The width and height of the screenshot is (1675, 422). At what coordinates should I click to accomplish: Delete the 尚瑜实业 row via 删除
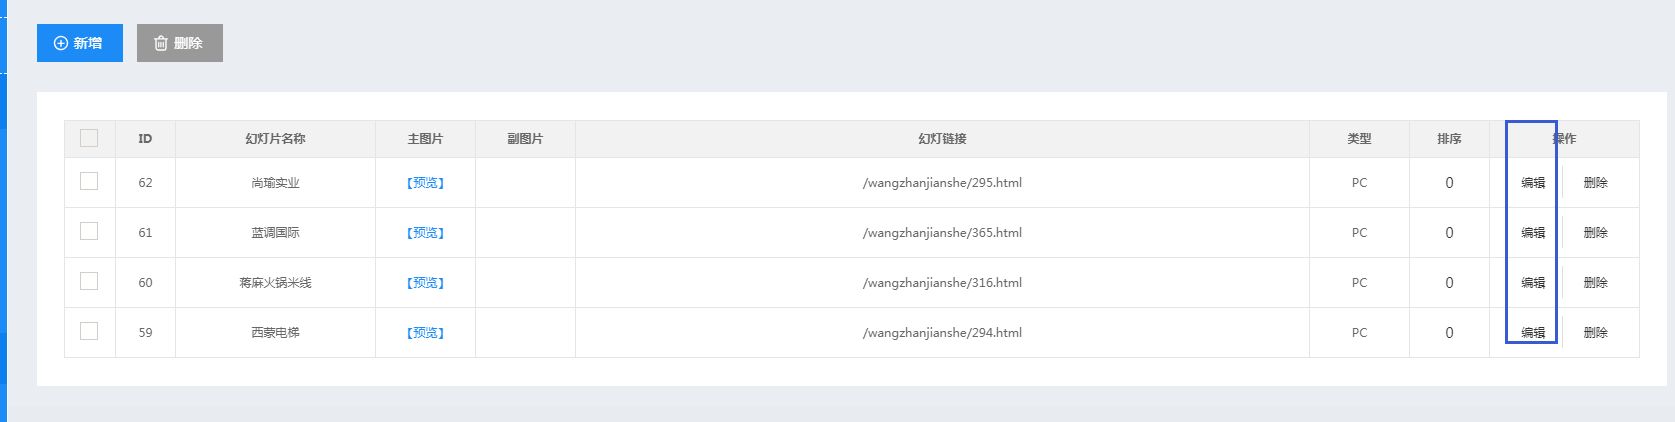(x=1595, y=183)
